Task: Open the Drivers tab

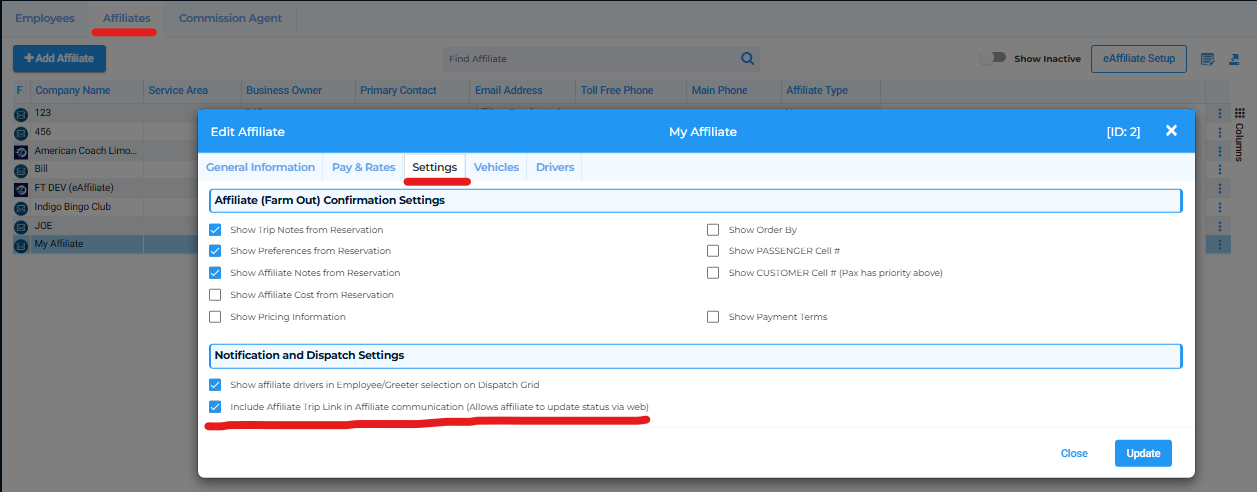Action: [555, 167]
